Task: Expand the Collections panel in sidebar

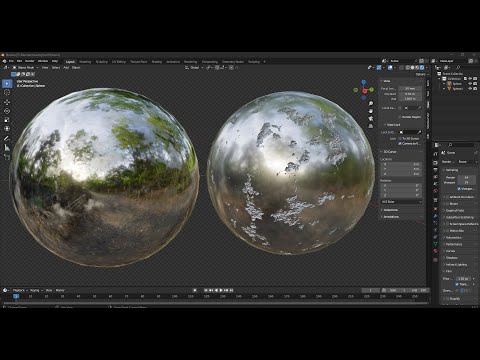Action: [x=390, y=210]
